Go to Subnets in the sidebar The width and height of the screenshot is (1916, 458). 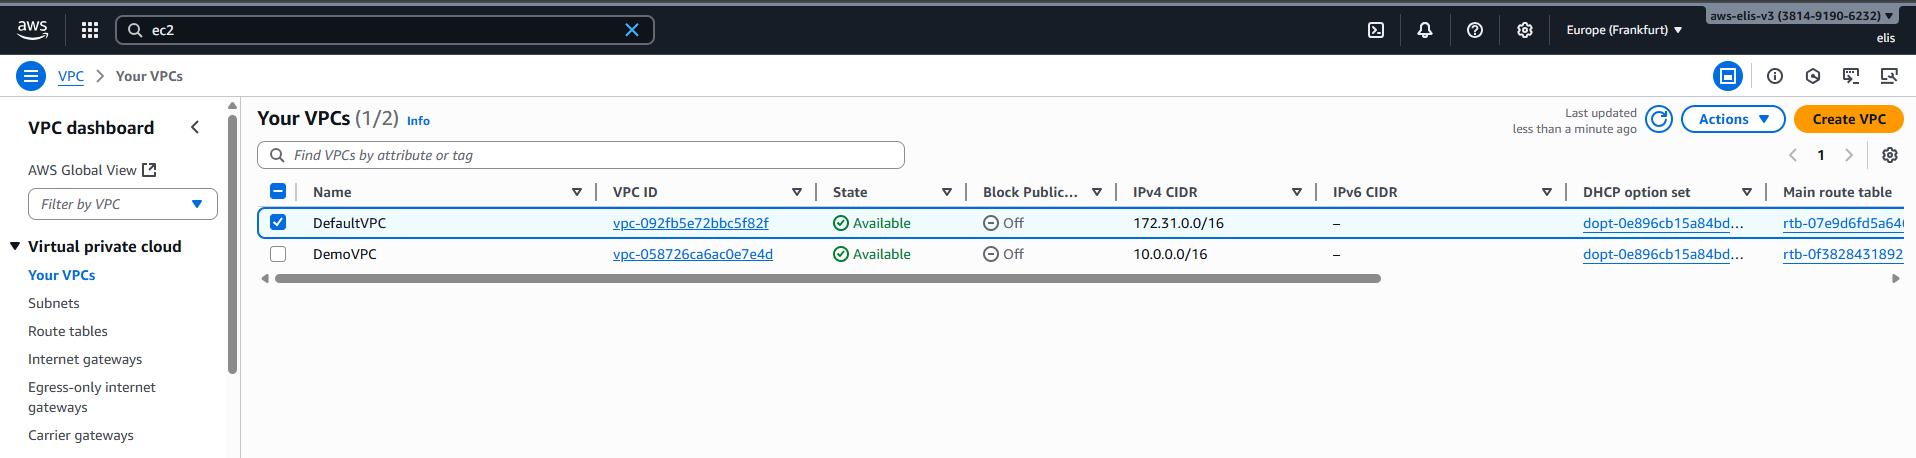[54, 303]
